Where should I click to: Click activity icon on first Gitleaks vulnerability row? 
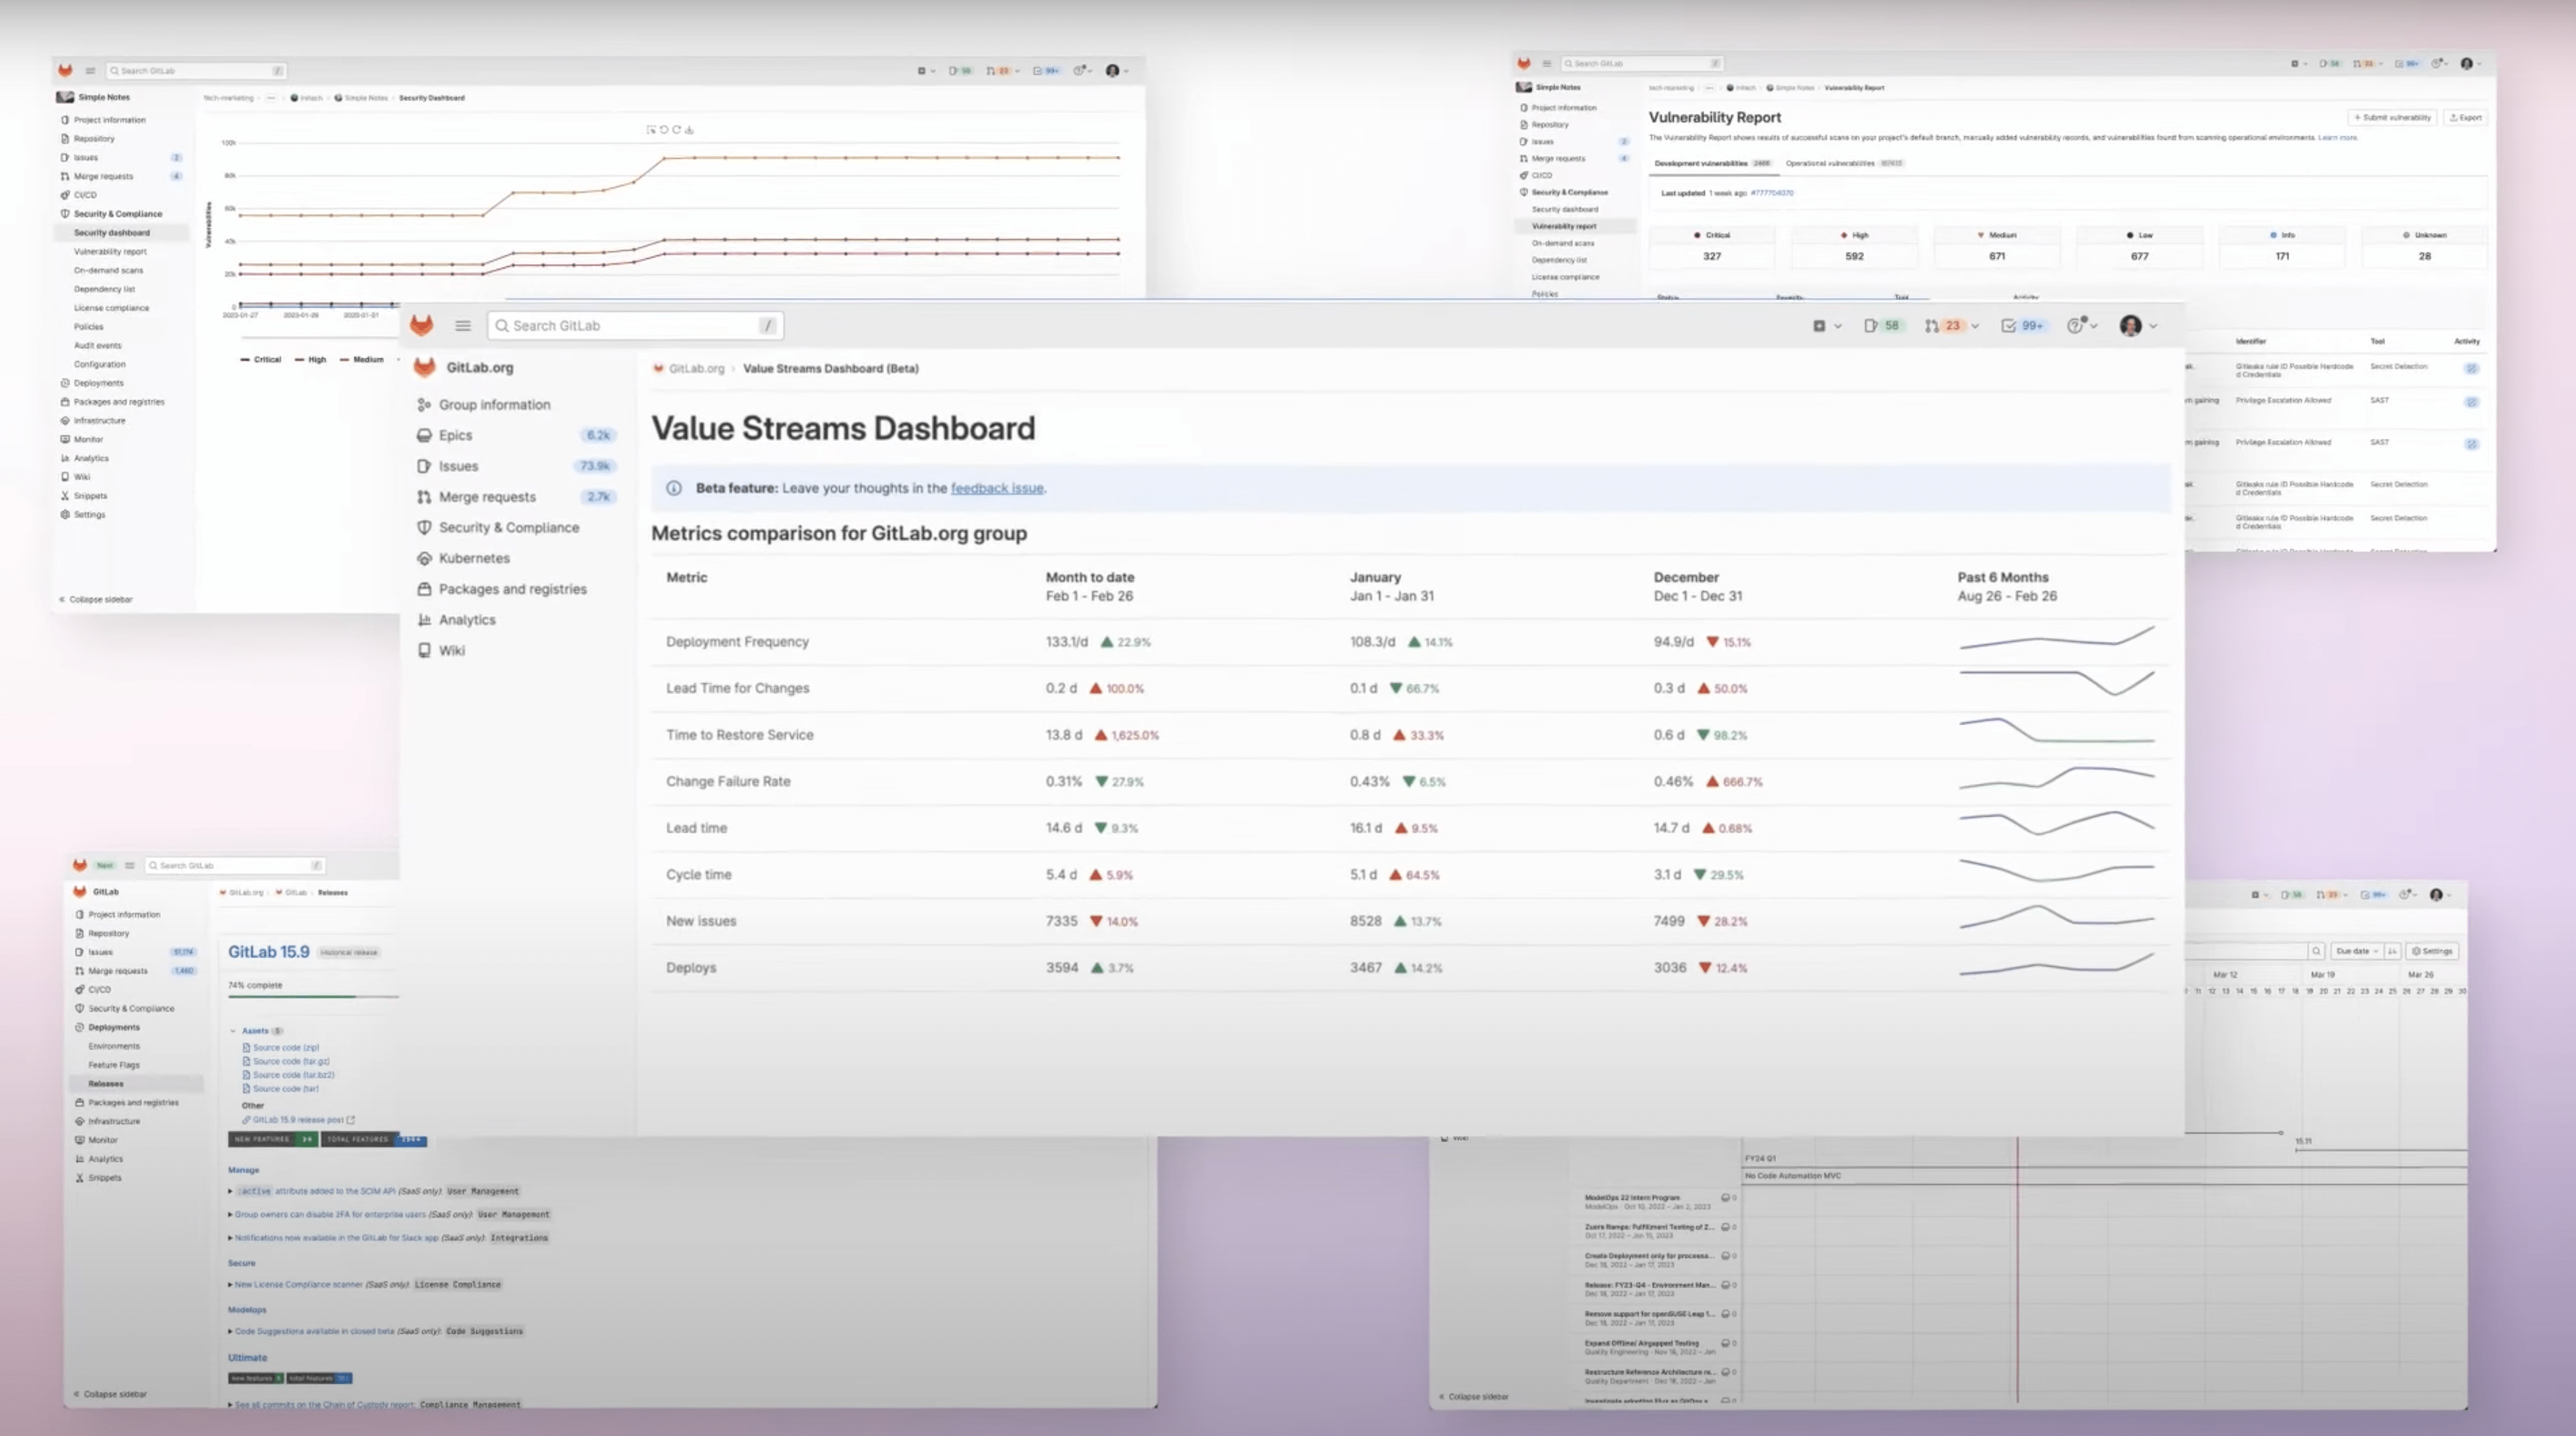click(2471, 368)
